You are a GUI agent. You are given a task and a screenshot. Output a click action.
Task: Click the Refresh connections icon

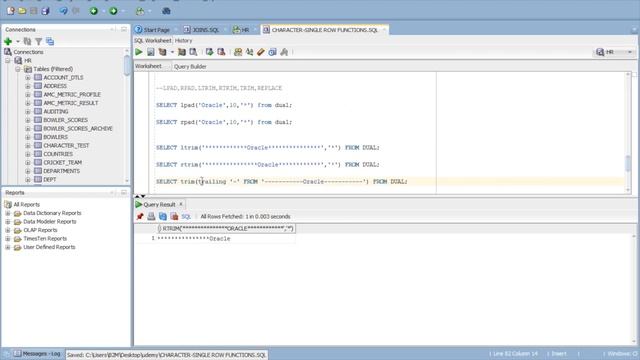coord(27,41)
